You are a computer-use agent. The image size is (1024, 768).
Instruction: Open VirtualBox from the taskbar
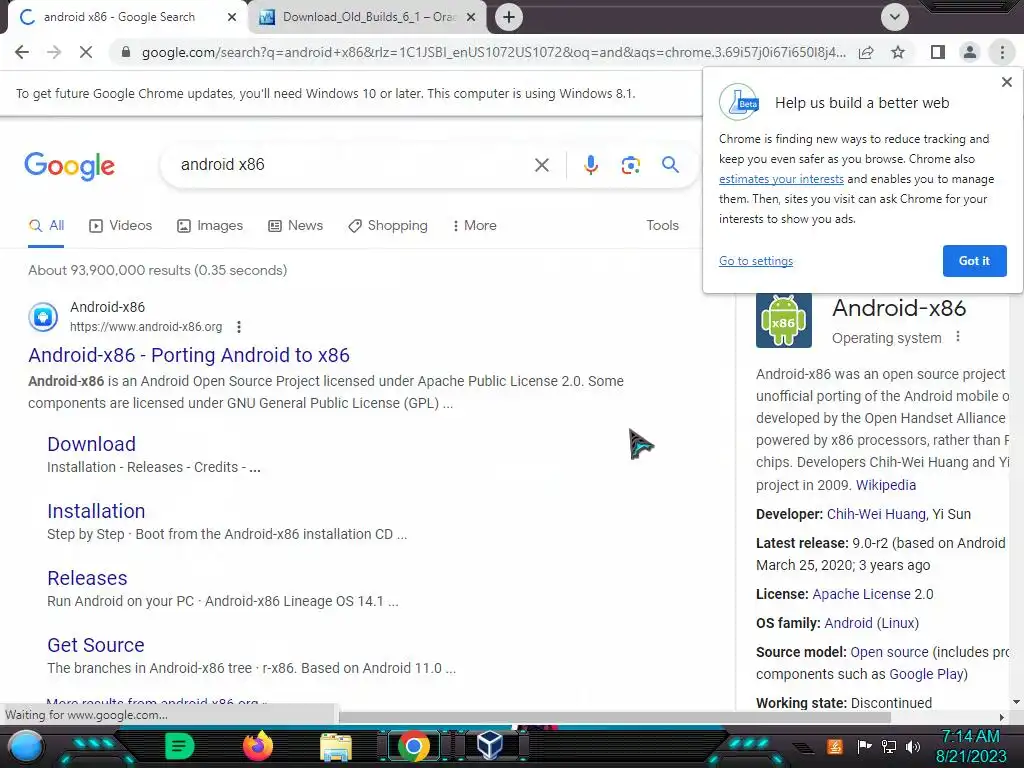[x=490, y=745]
